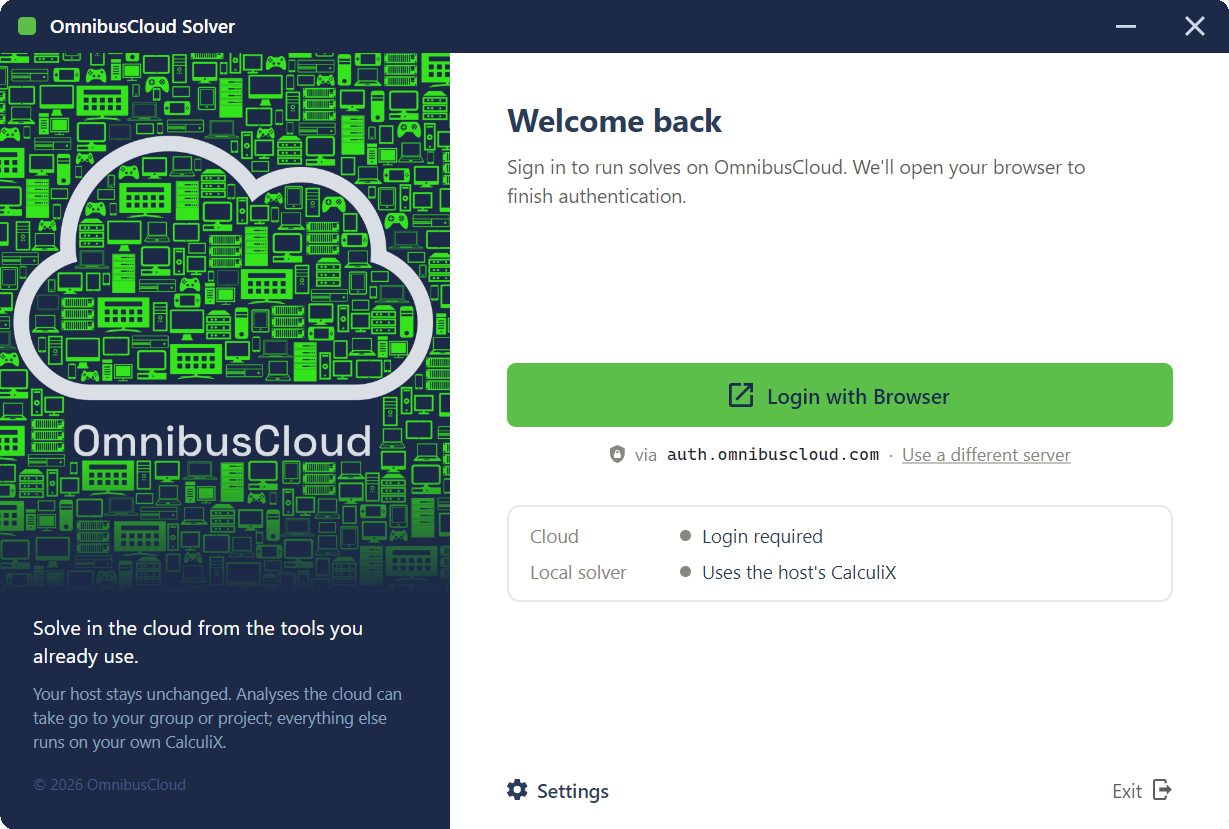Click the Exit button
The width and height of the screenshot is (1229, 829).
(x=1142, y=791)
